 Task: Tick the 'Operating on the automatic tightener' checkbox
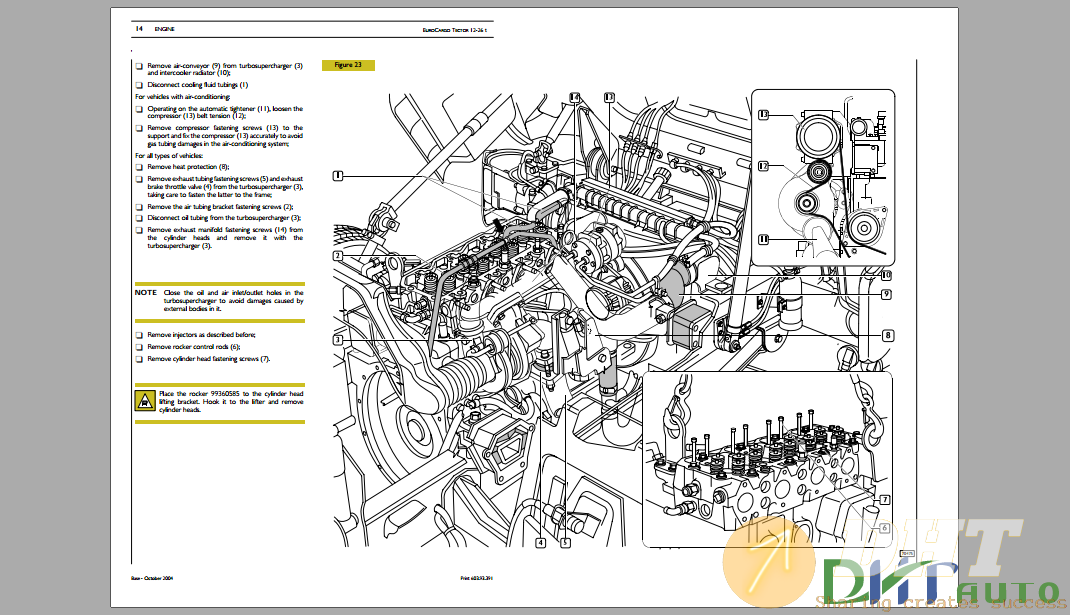pyautogui.click(x=139, y=109)
